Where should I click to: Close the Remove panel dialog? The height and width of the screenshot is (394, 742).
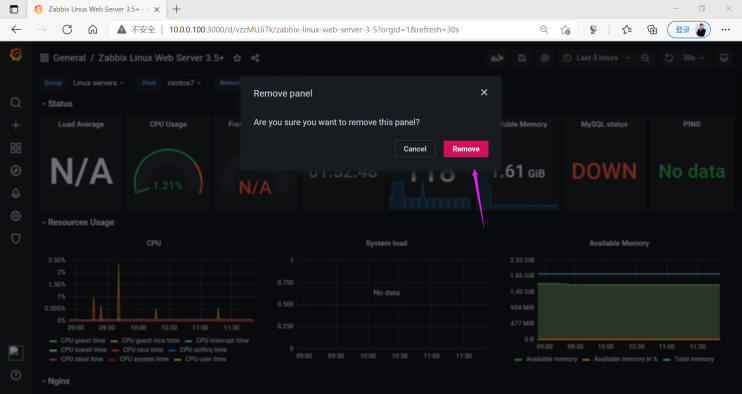click(484, 93)
